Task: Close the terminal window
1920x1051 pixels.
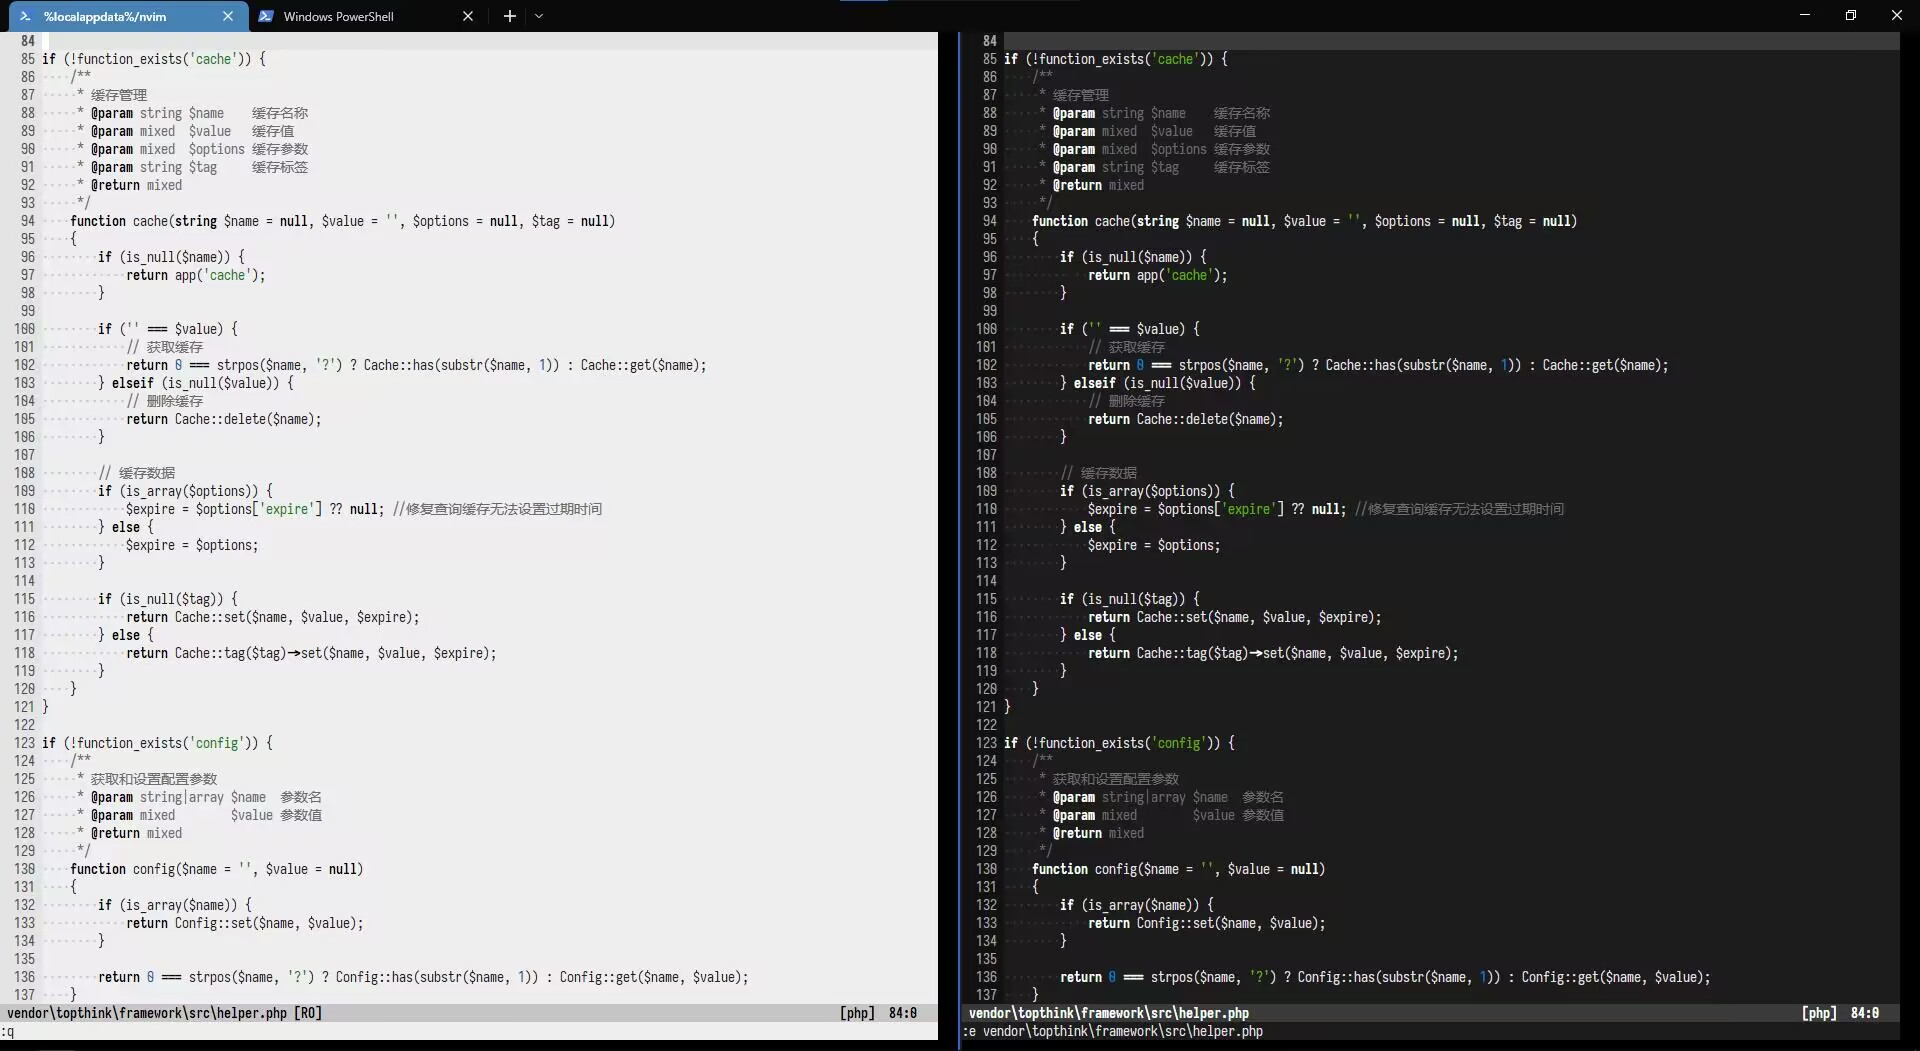Action: tap(1897, 15)
